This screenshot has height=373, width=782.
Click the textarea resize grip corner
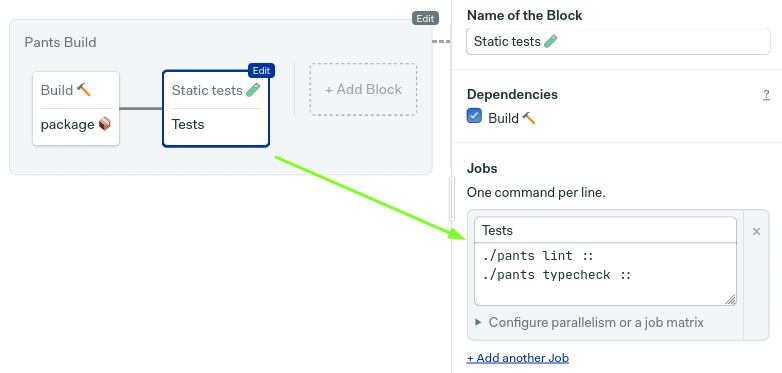(x=730, y=299)
